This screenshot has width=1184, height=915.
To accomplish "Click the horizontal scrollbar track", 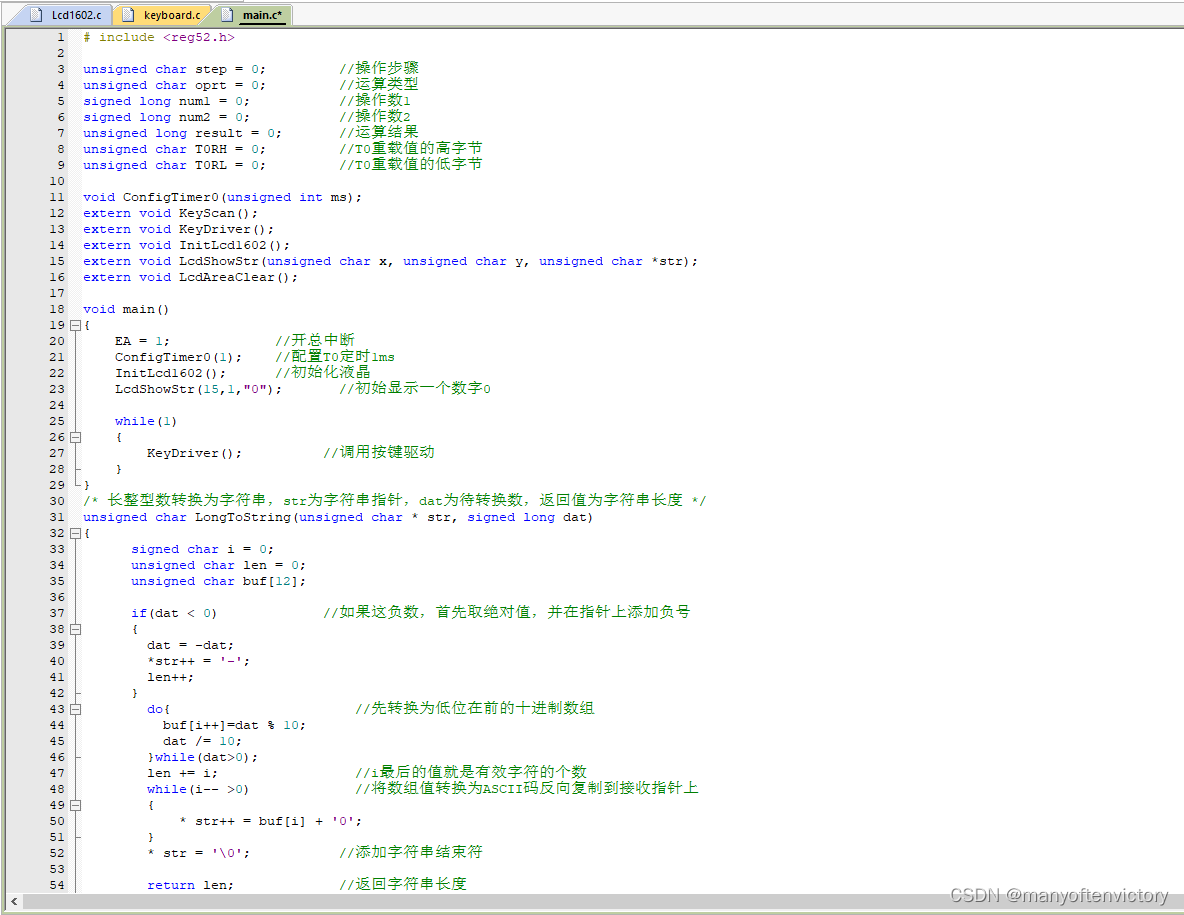I will coord(603,901).
